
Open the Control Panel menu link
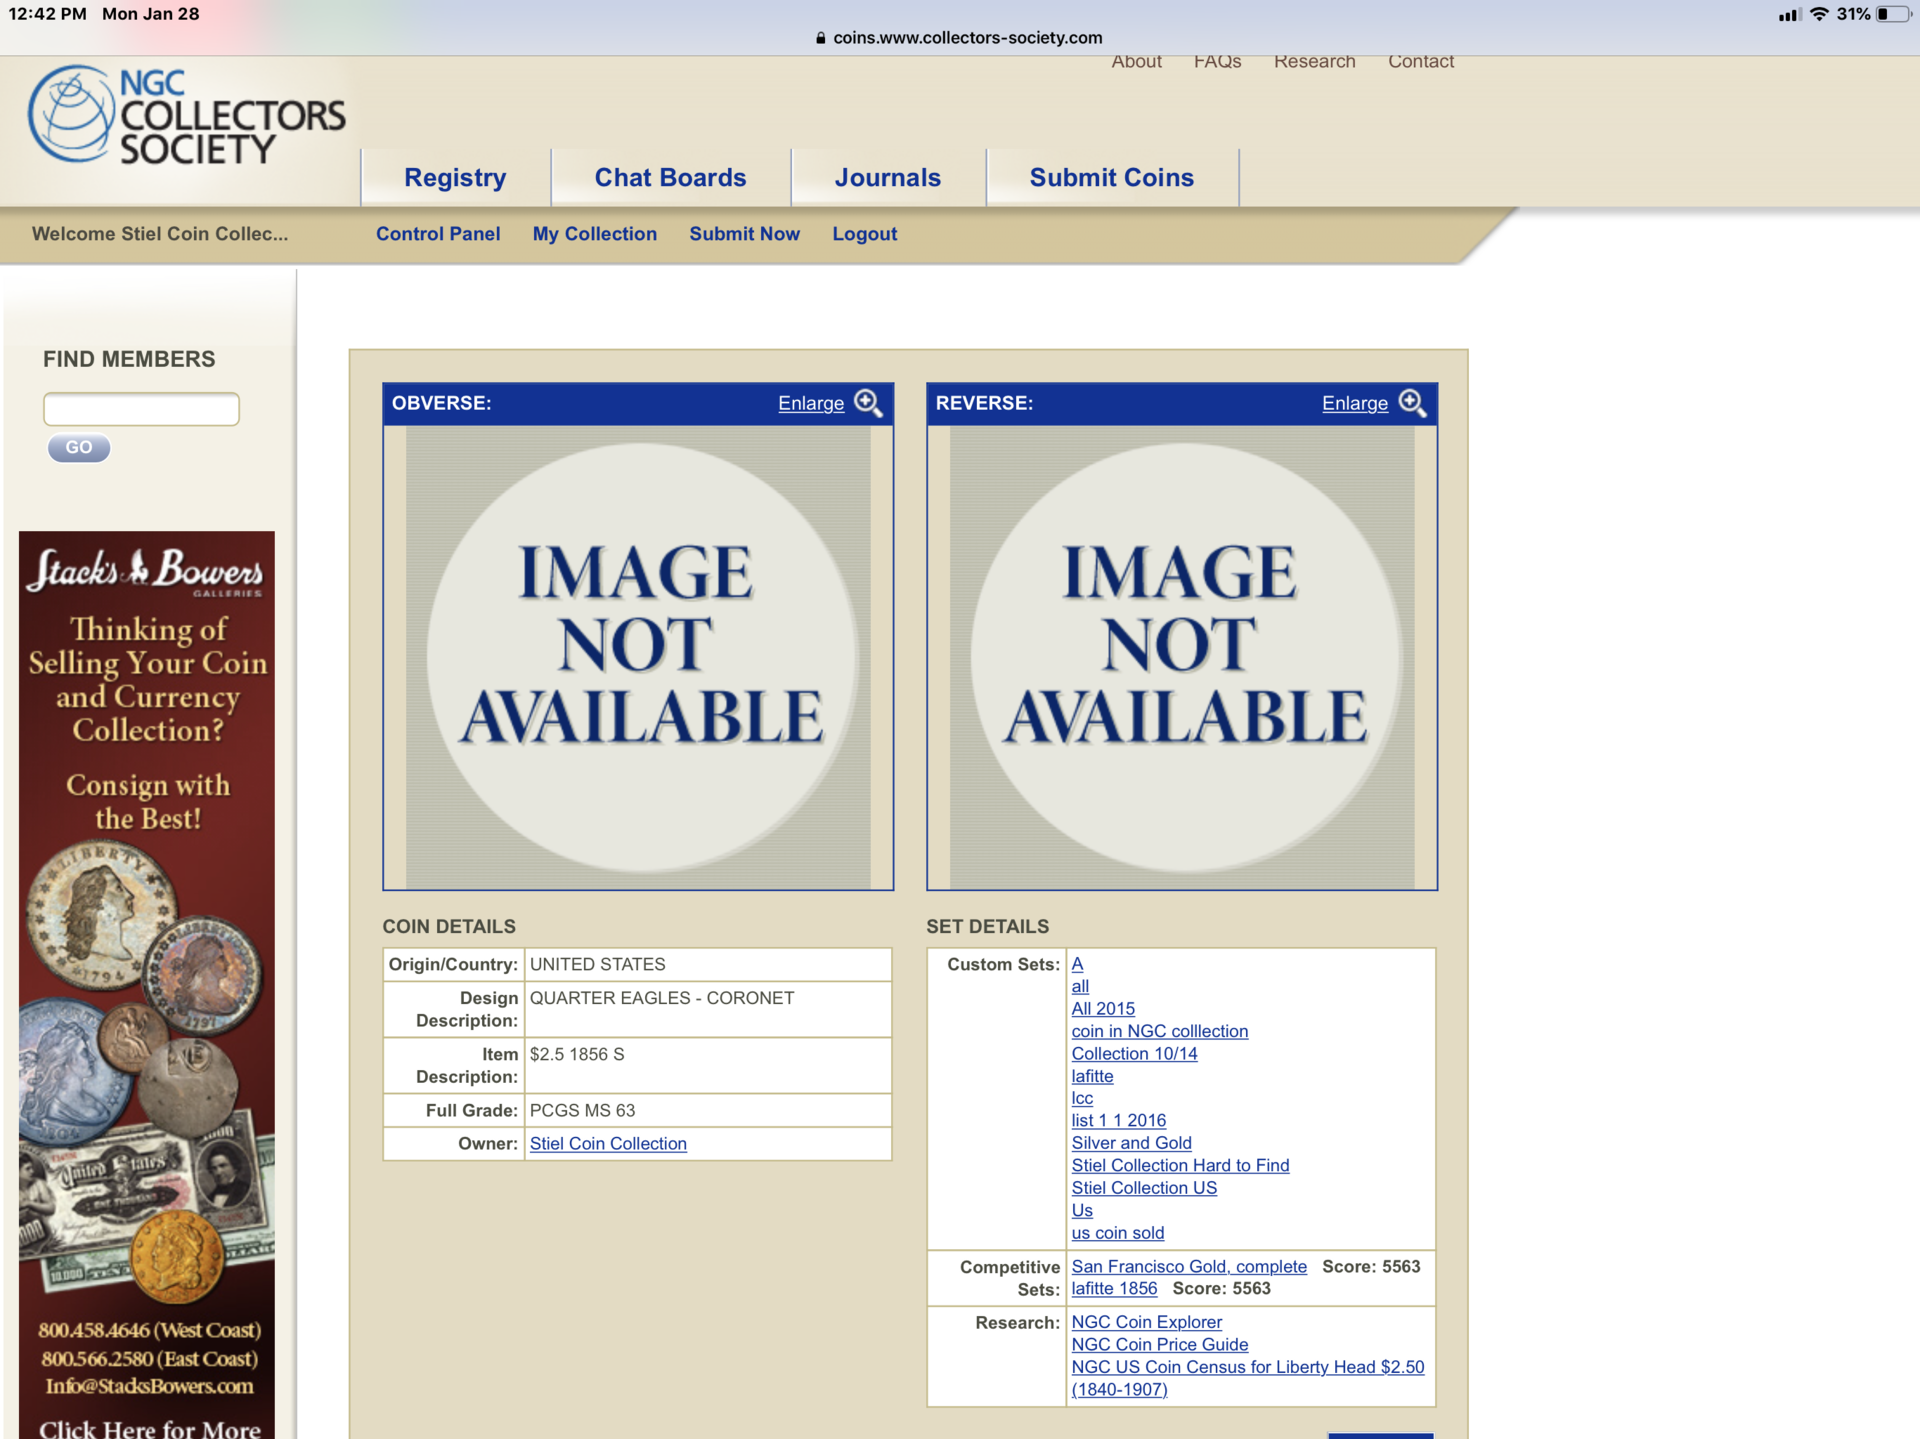(x=437, y=234)
